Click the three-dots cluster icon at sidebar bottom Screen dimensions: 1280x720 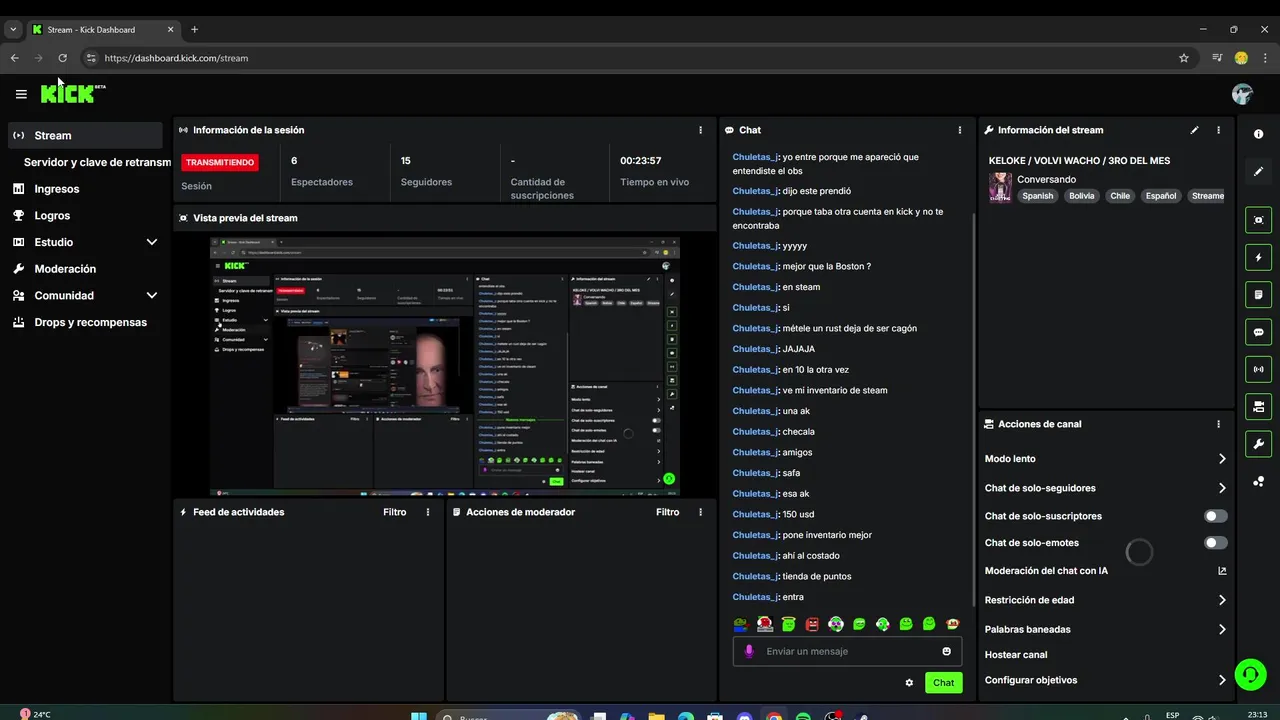tap(1258, 481)
